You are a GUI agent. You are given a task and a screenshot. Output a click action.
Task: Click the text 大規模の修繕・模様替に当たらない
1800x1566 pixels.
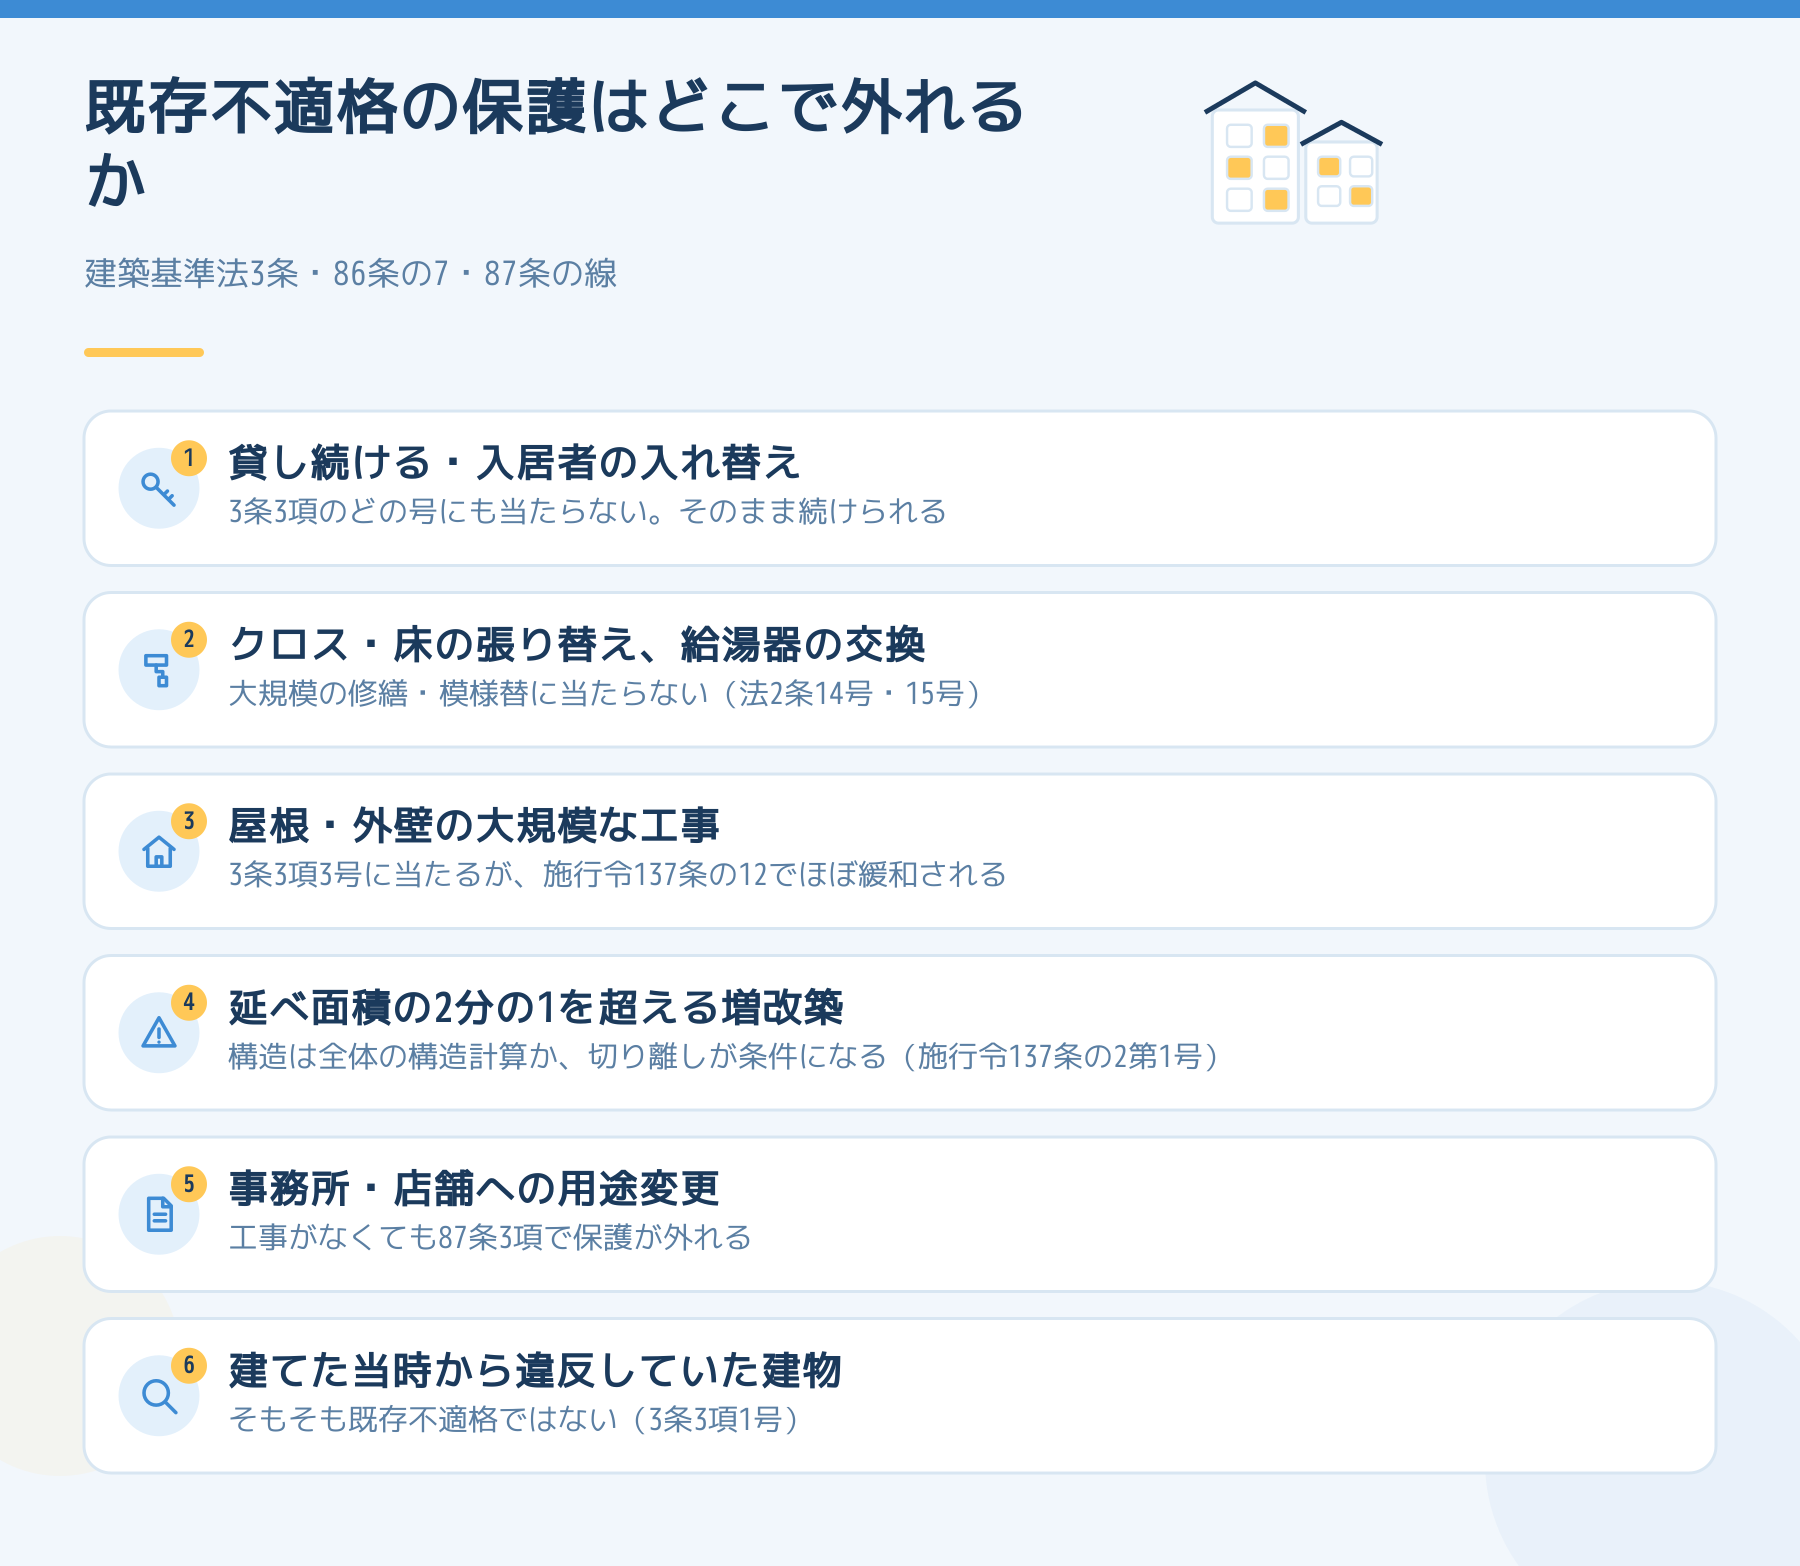(469, 693)
